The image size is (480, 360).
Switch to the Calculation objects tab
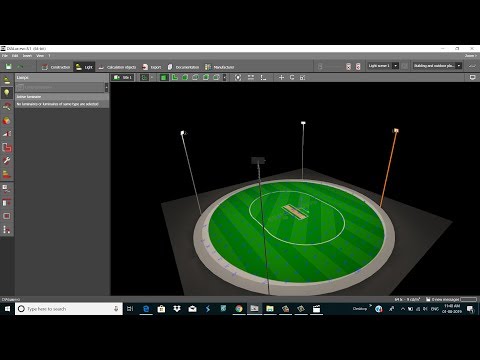pos(117,67)
